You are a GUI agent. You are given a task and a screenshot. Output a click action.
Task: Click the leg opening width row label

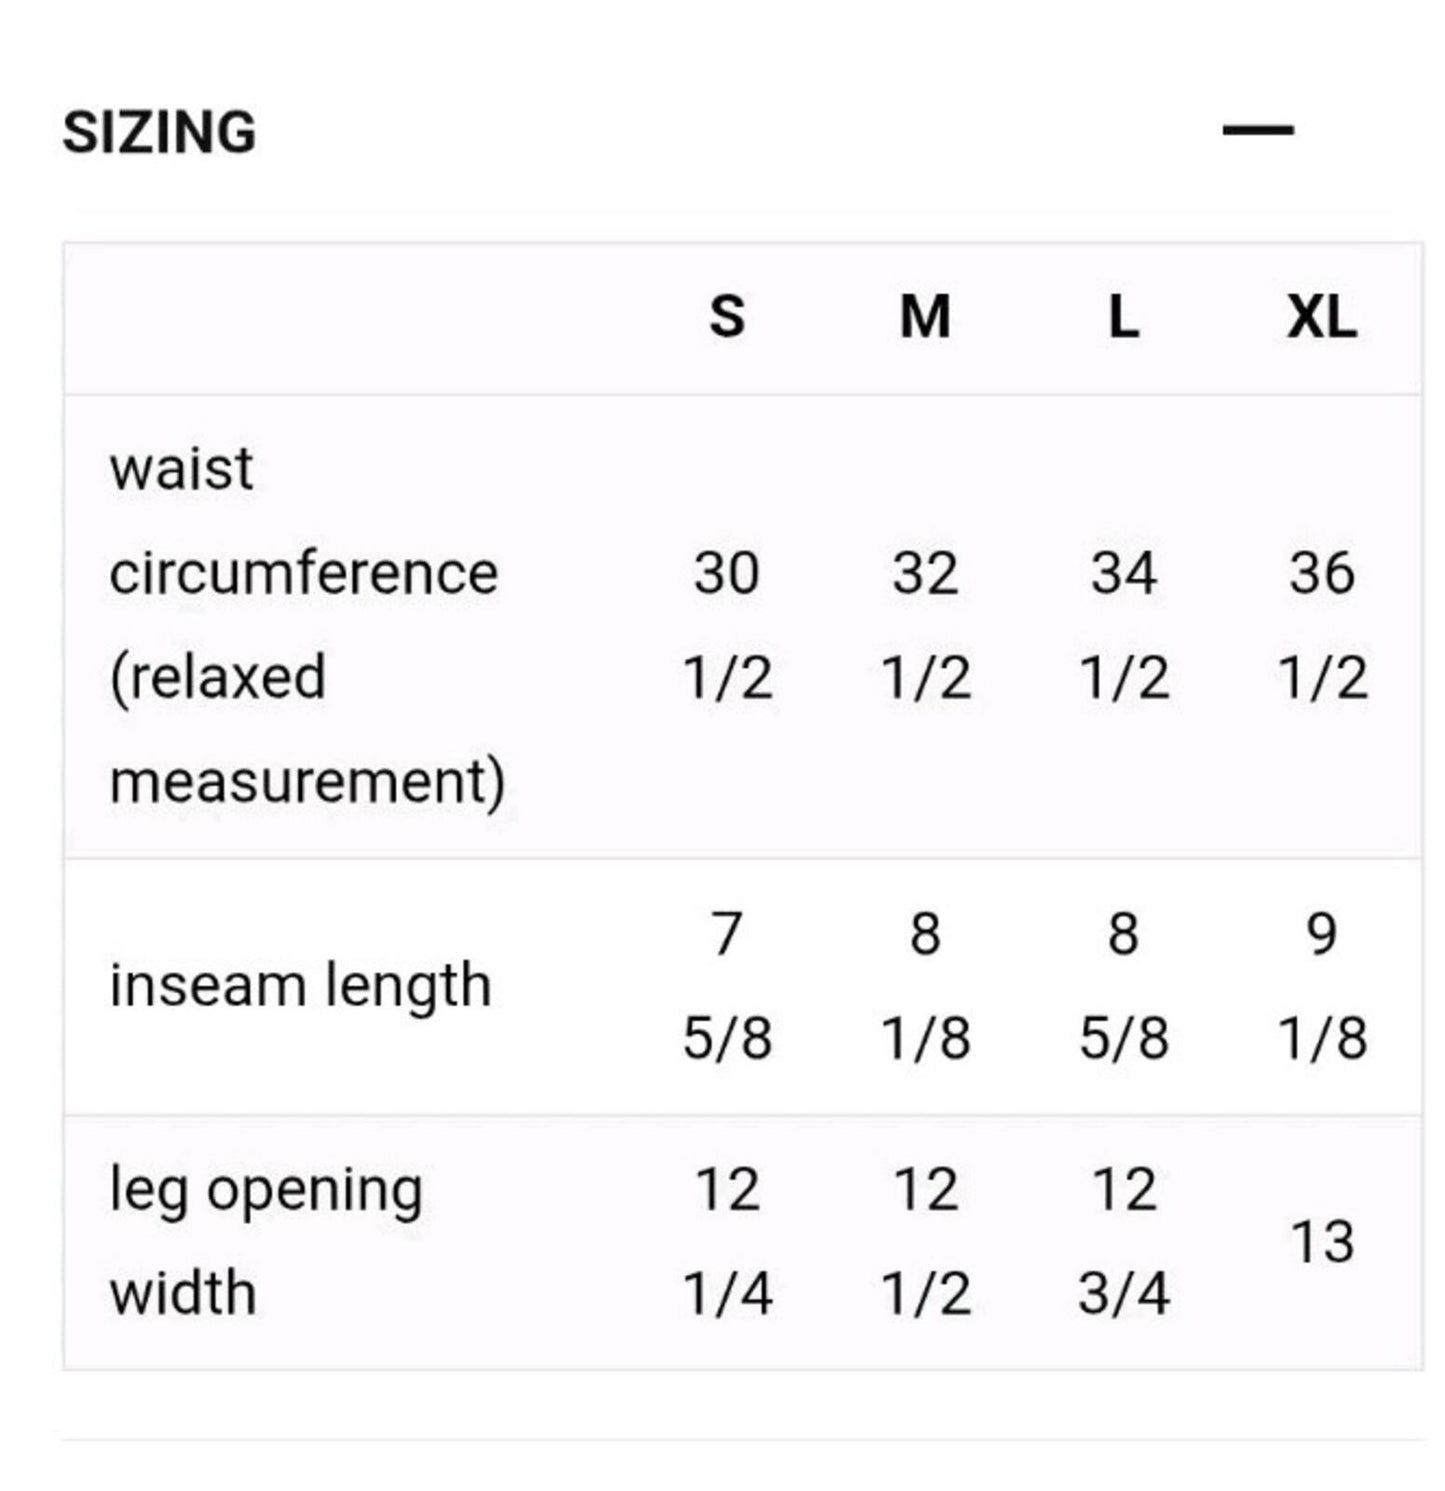[x=266, y=1241]
